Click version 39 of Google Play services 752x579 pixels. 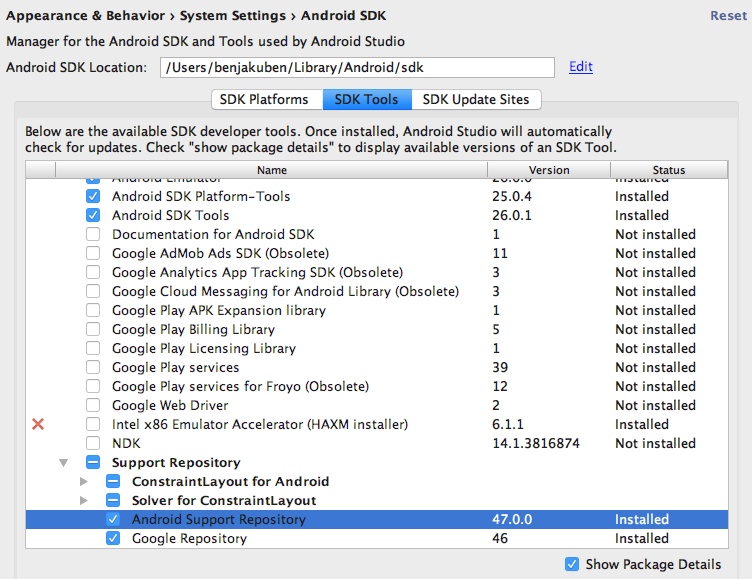500,367
